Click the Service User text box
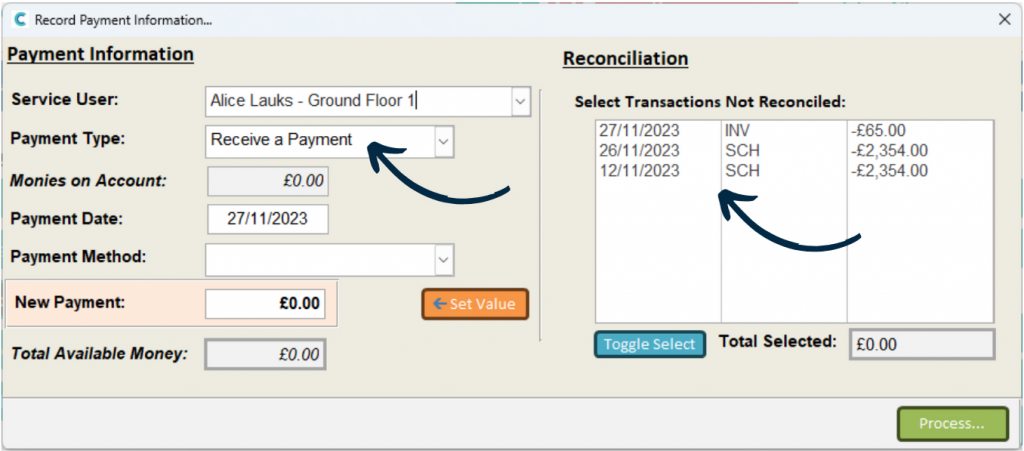 359,102
